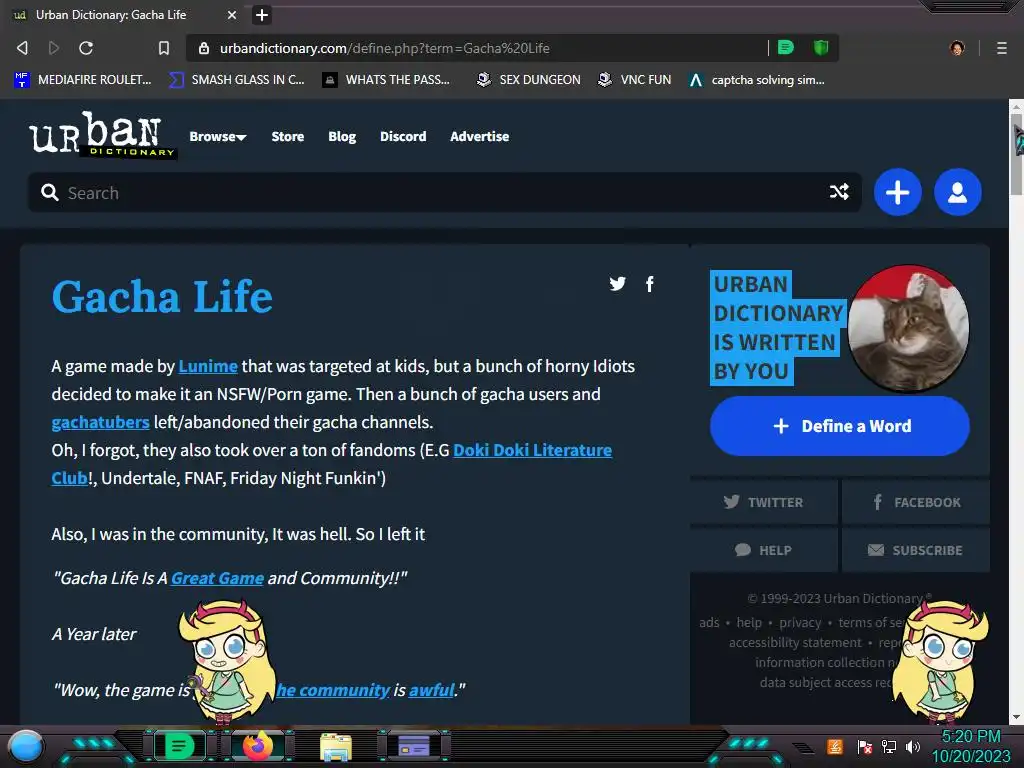Click the volume speaker tray icon

(912, 746)
